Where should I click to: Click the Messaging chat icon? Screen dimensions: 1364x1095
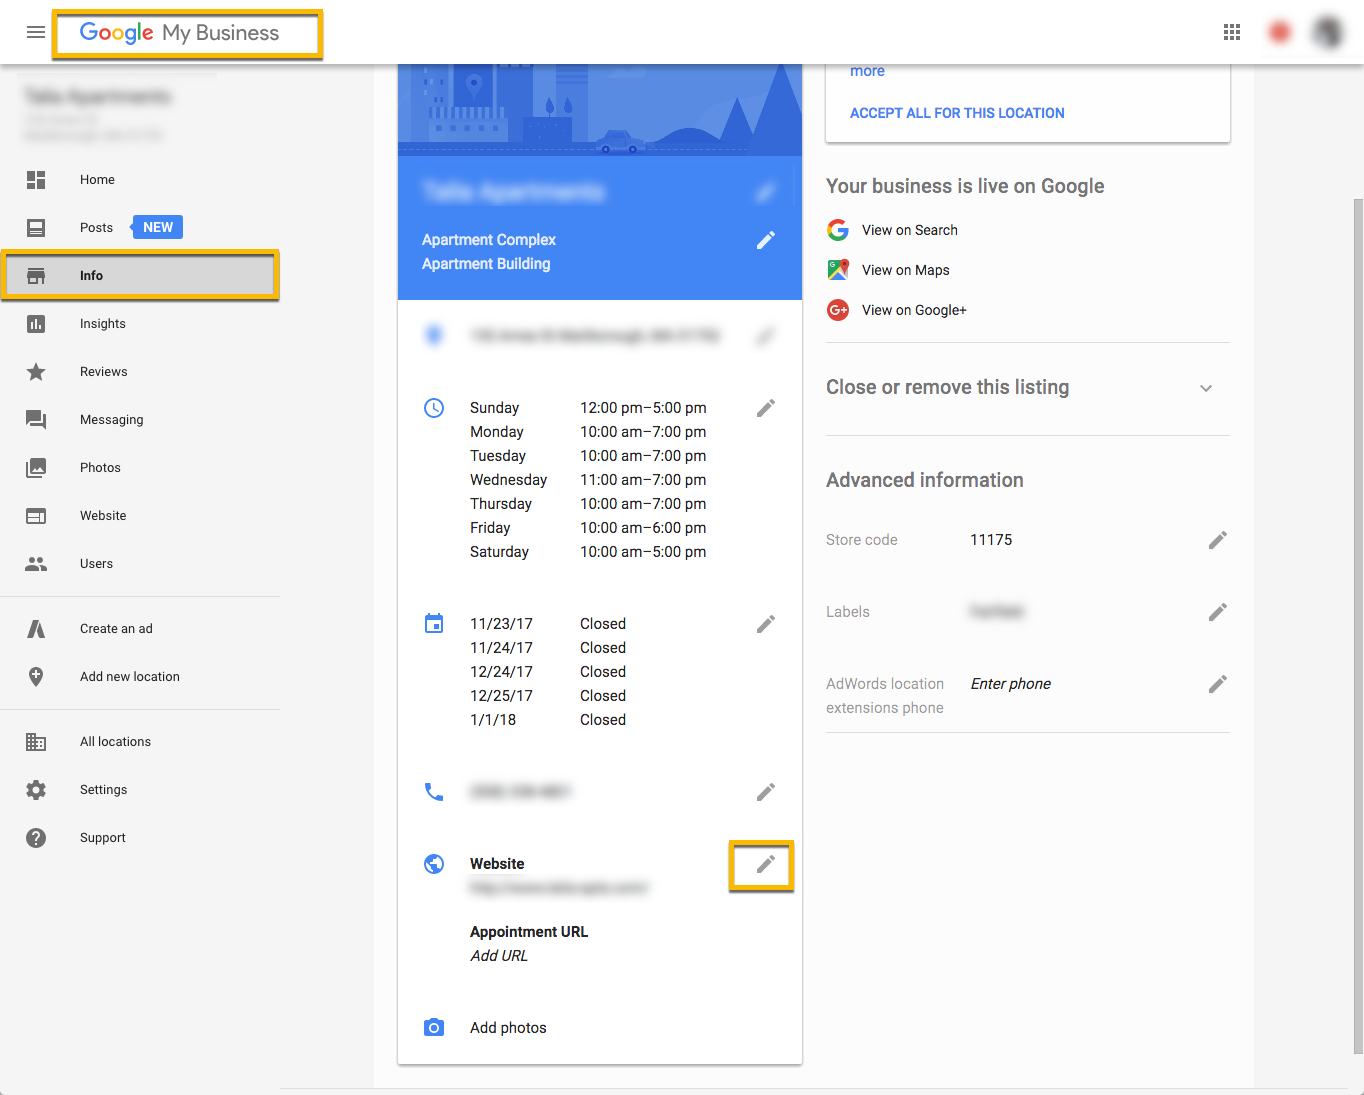click(36, 420)
